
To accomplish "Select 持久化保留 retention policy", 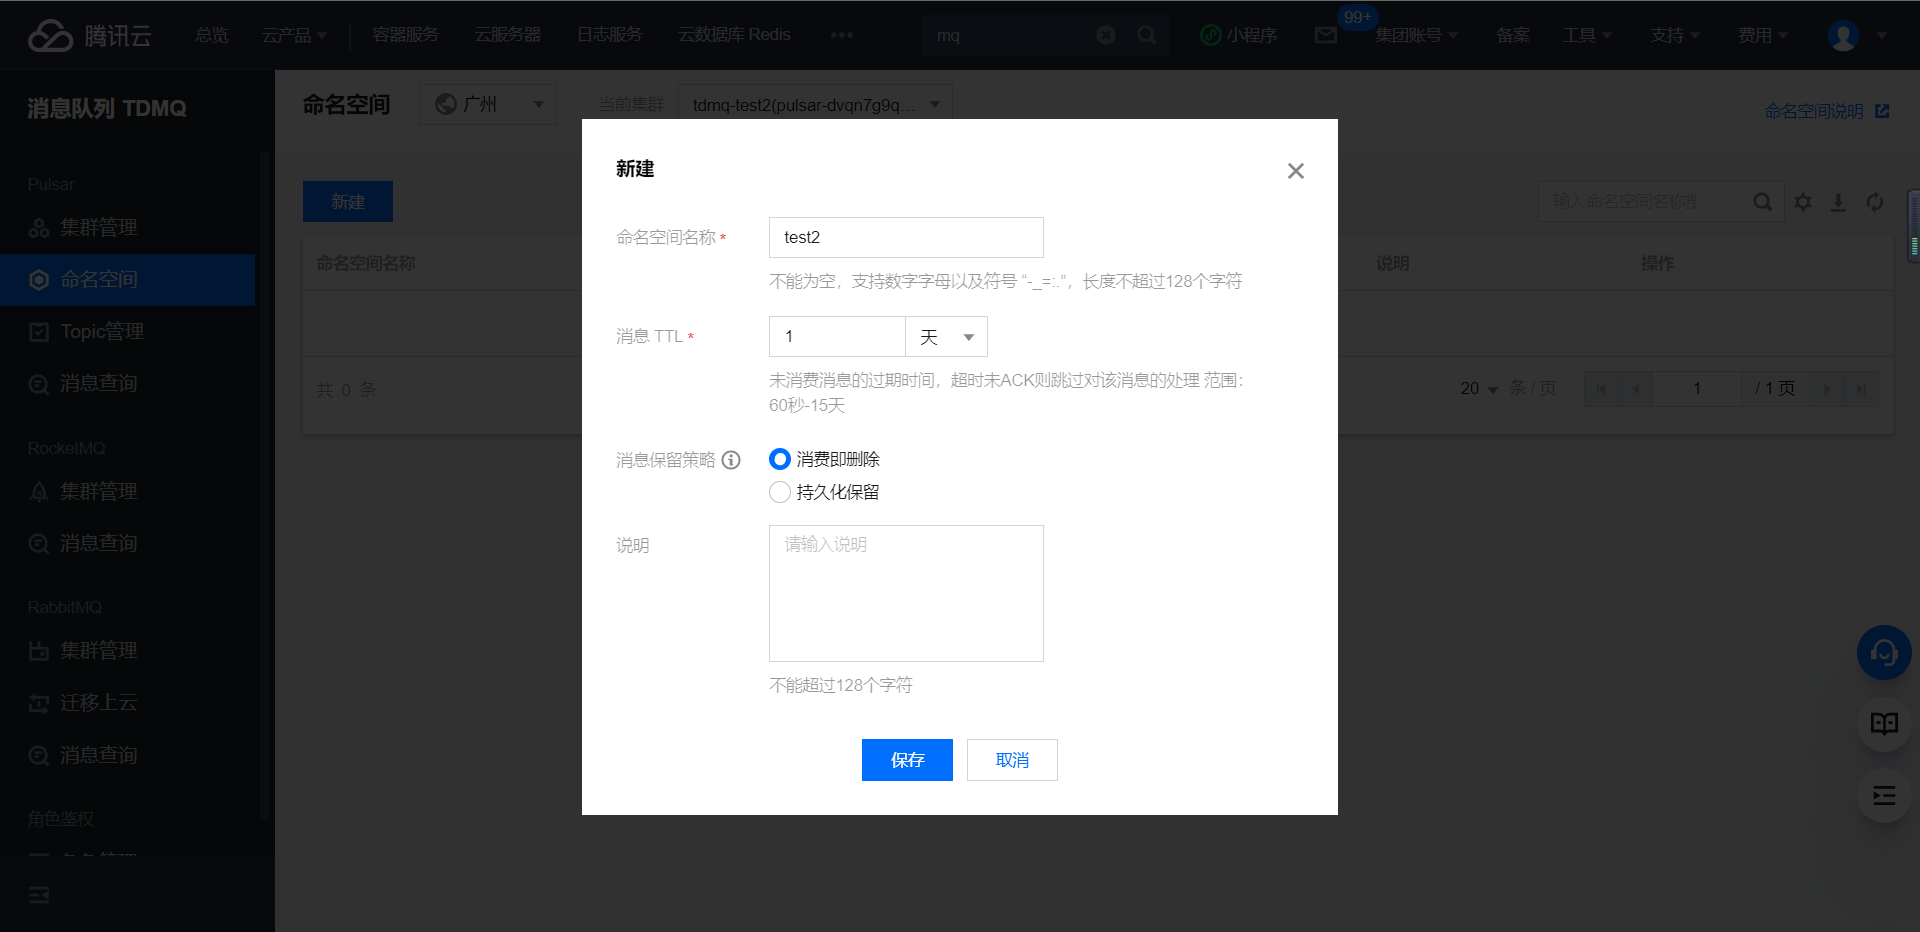I will (x=779, y=492).
